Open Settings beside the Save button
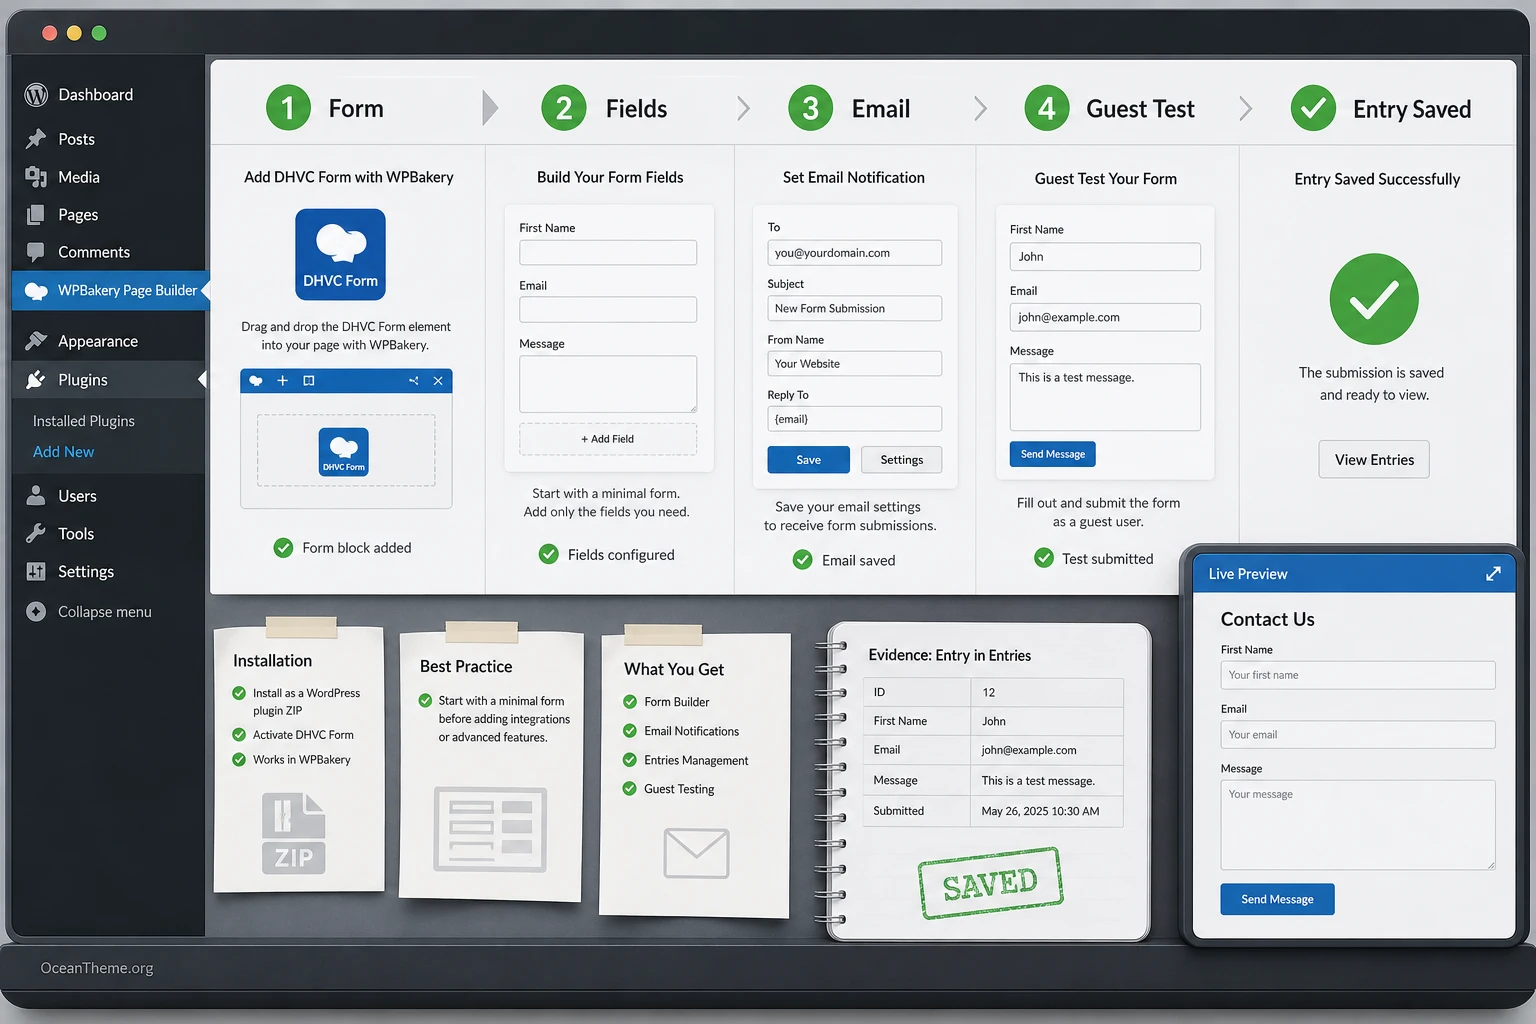This screenshot has height=1024, width=1536. [902, 460]
